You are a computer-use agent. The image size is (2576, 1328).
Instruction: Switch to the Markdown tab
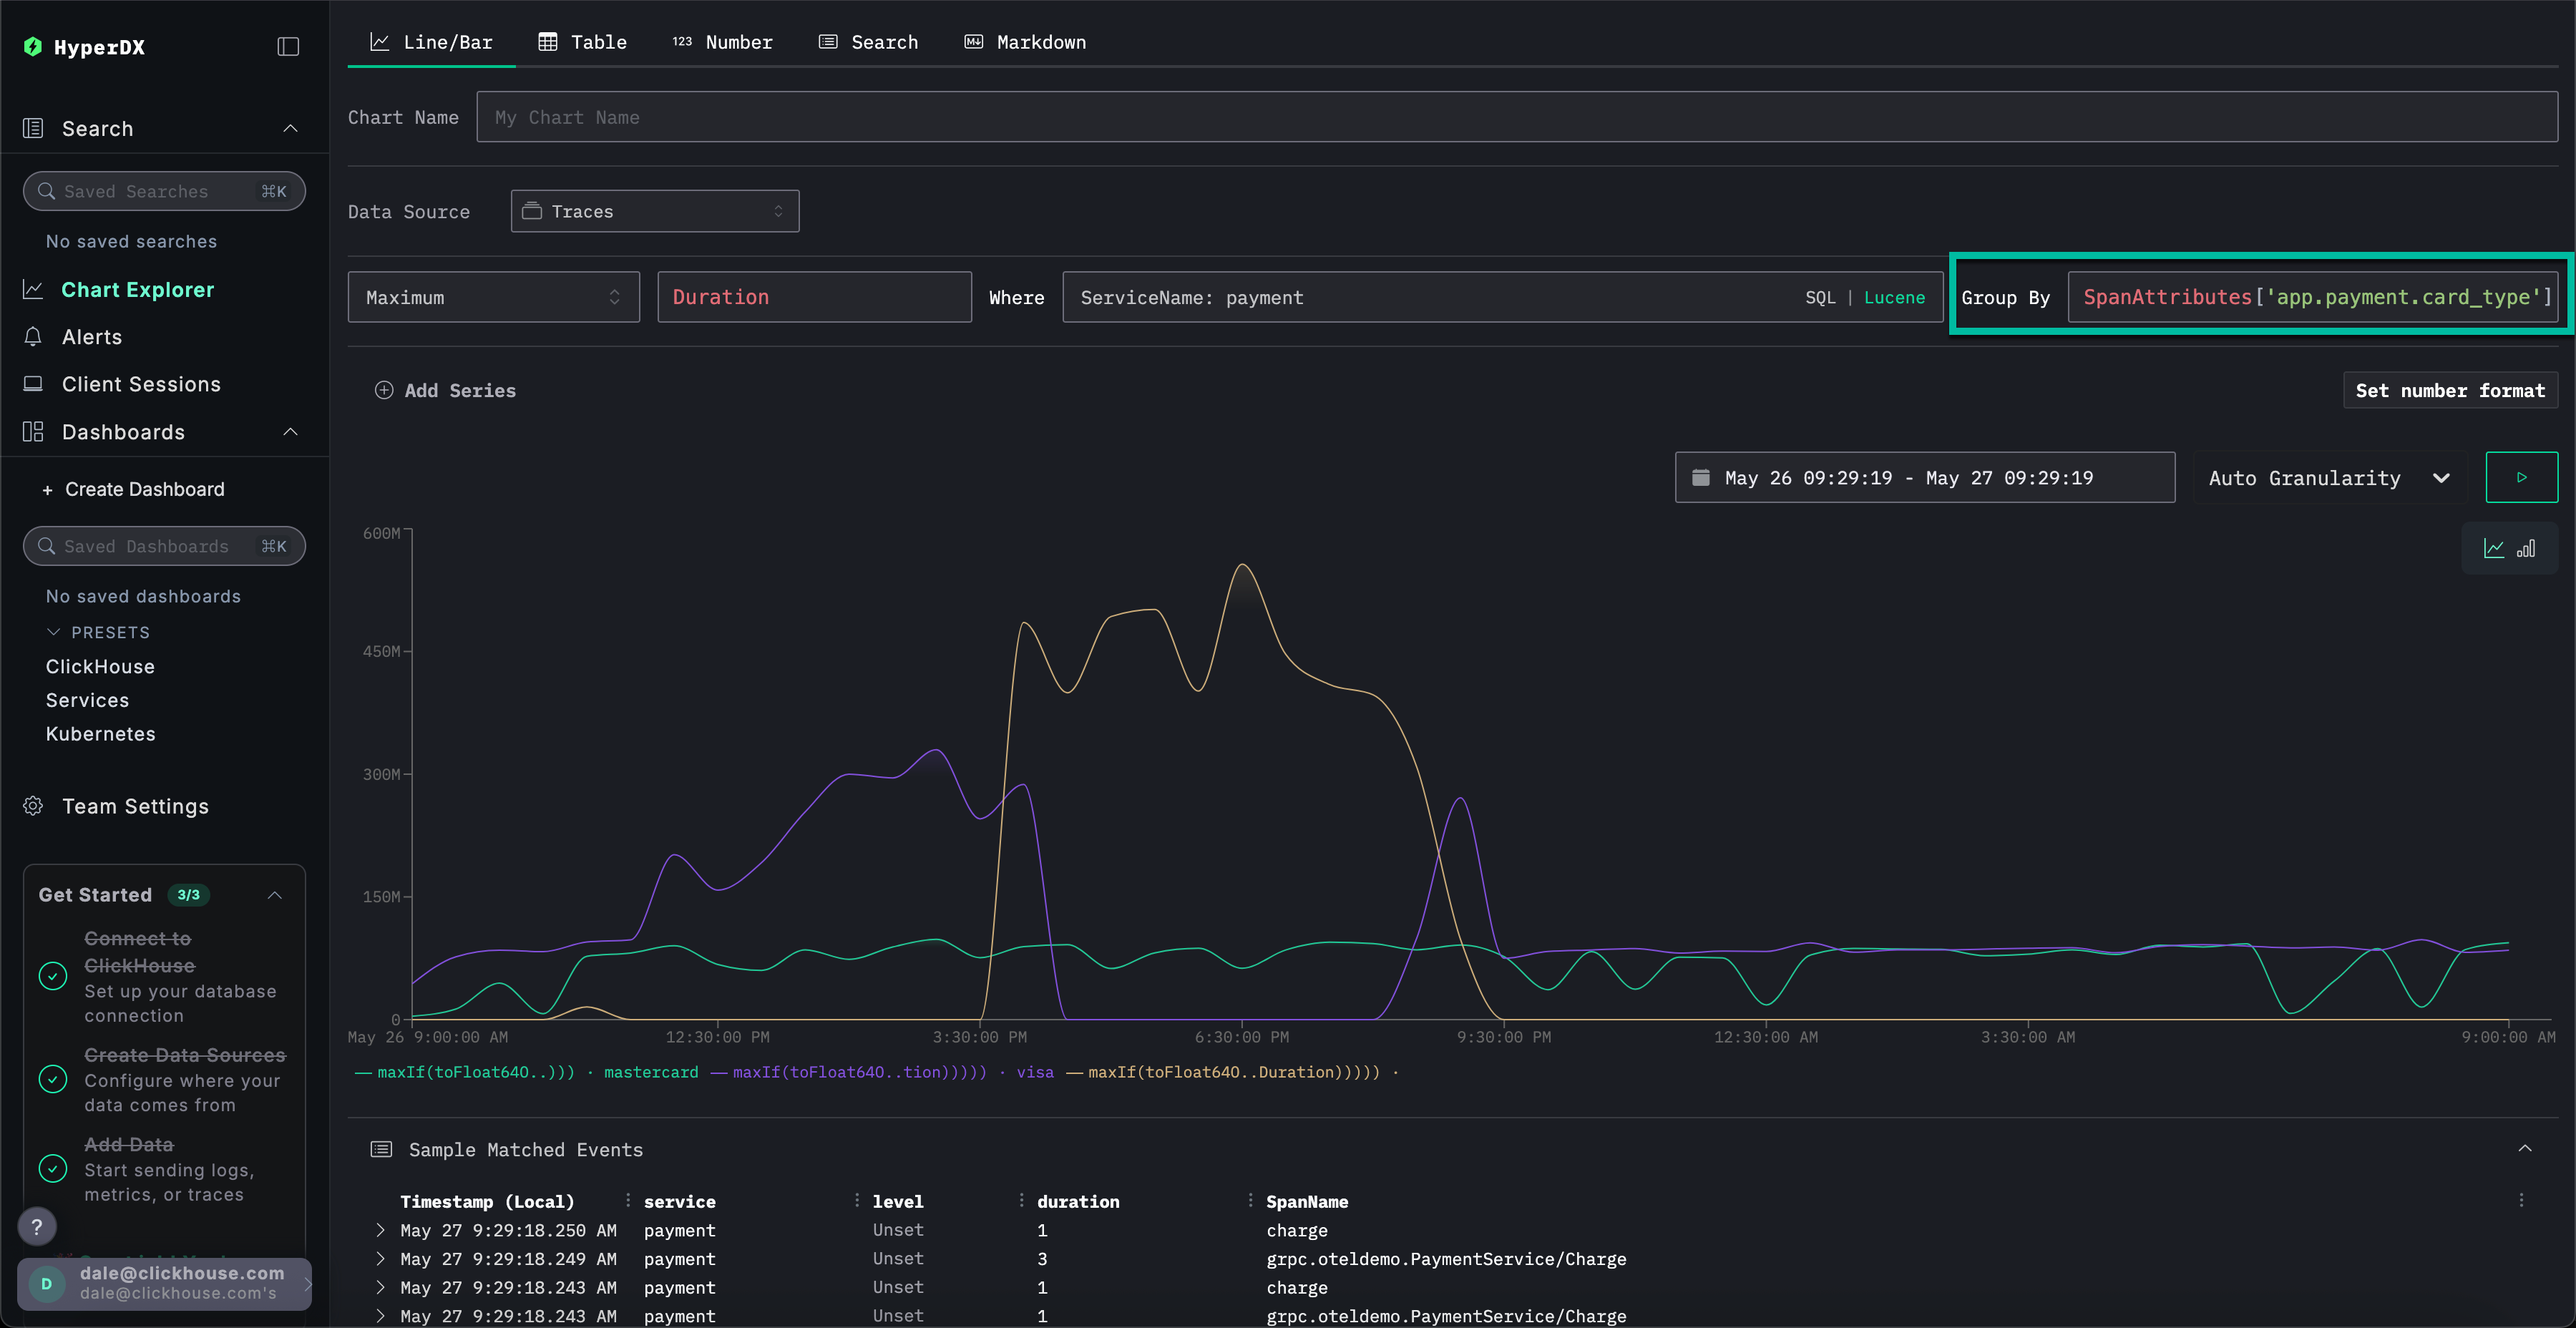(1025, 42)
